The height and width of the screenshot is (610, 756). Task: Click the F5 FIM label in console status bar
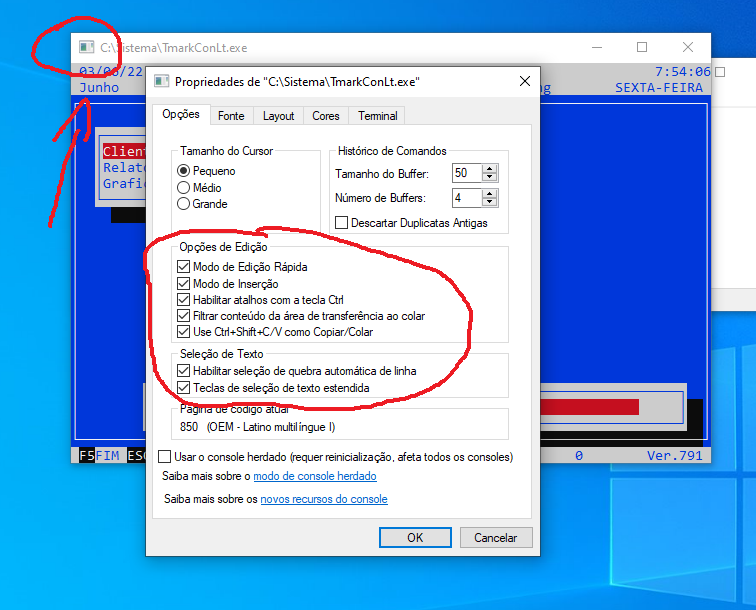[x=99, y=455]
